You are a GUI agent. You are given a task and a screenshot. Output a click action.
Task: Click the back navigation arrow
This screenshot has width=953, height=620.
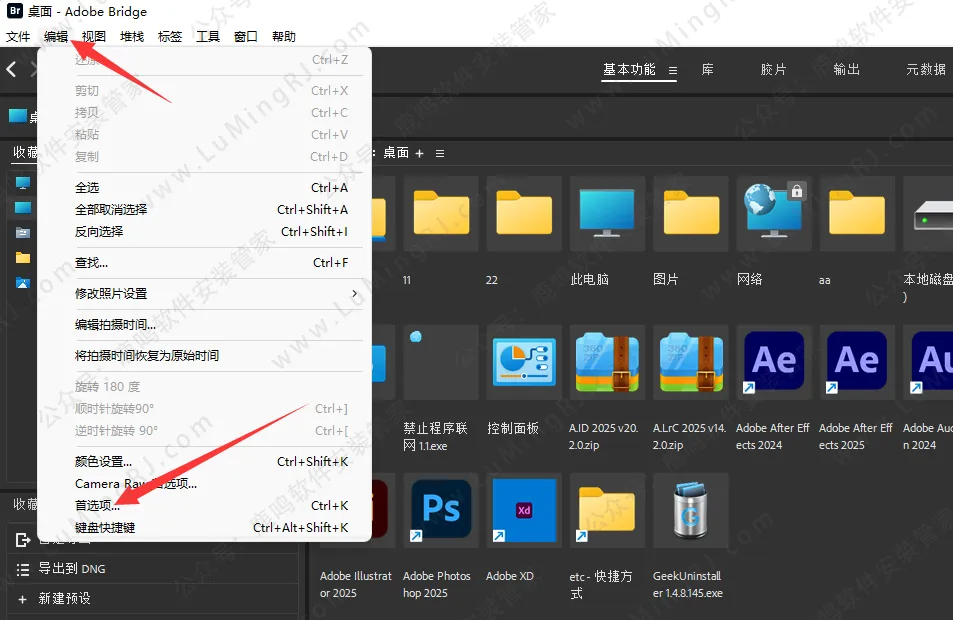12,69
